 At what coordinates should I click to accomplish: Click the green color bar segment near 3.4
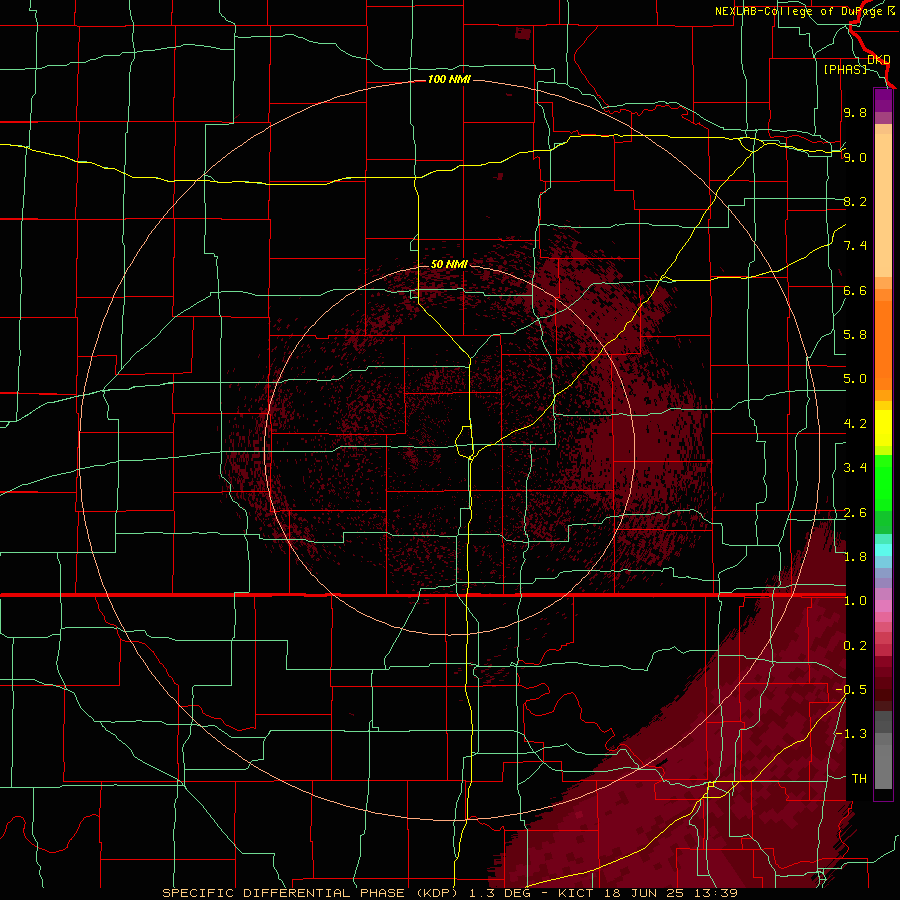(883, 482)
